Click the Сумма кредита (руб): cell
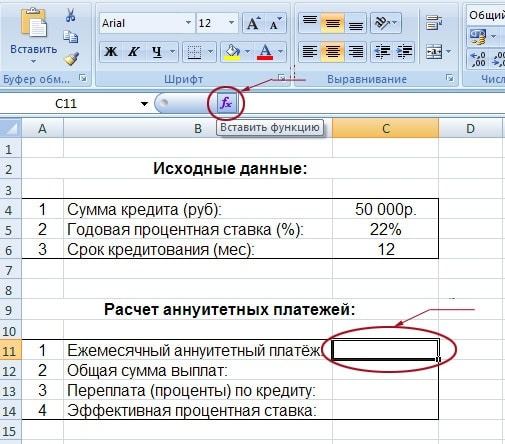Viewport: 505px width, 444px height. click(x=198, y=209)
